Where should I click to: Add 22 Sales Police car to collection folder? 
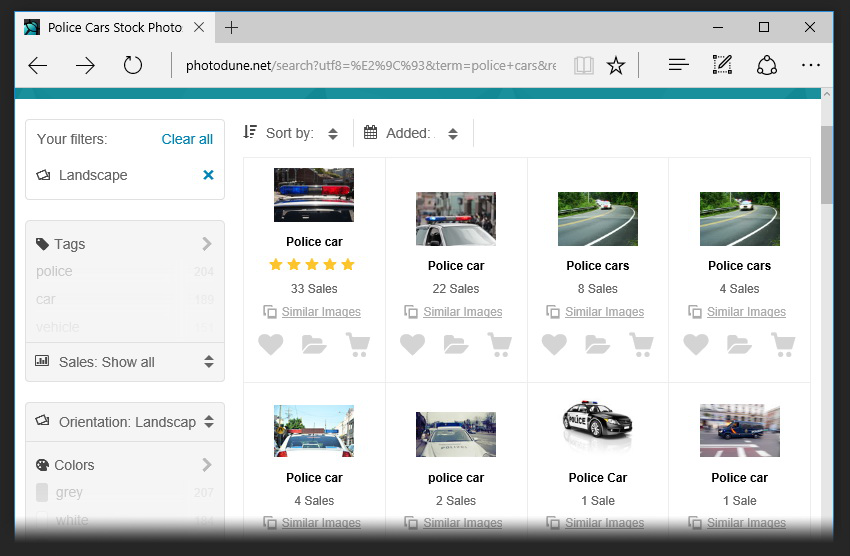[x=456, y=345]
